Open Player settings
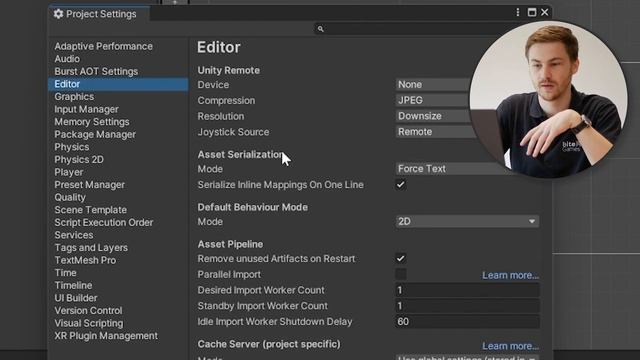The height and width of the screenshot is (360, 640). tap(69, 172)
